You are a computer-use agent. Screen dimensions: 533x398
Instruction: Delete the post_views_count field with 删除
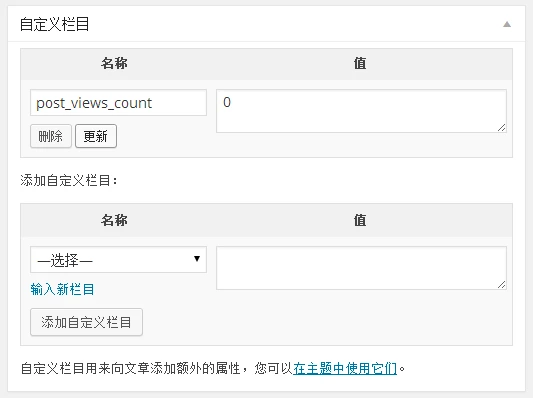(51, 136)
